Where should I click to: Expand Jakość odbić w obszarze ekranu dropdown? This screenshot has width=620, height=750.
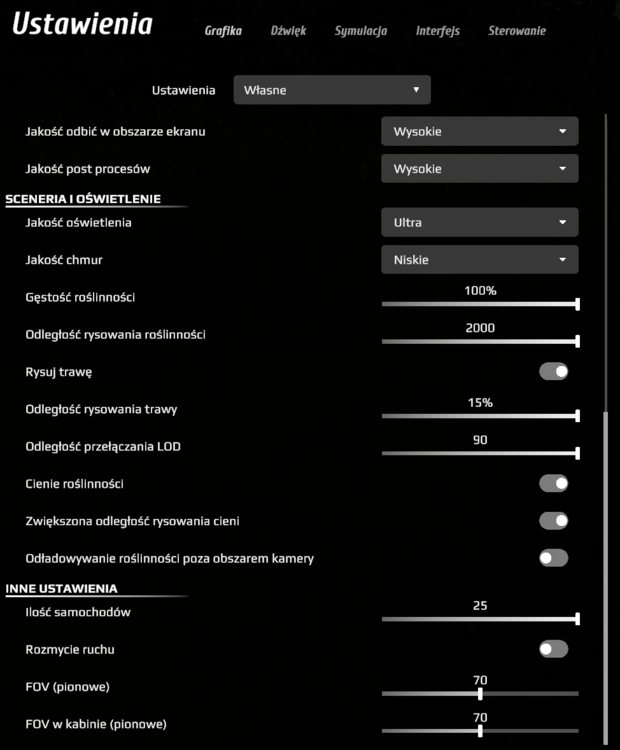pyautogui.click(x=479, y=131)
